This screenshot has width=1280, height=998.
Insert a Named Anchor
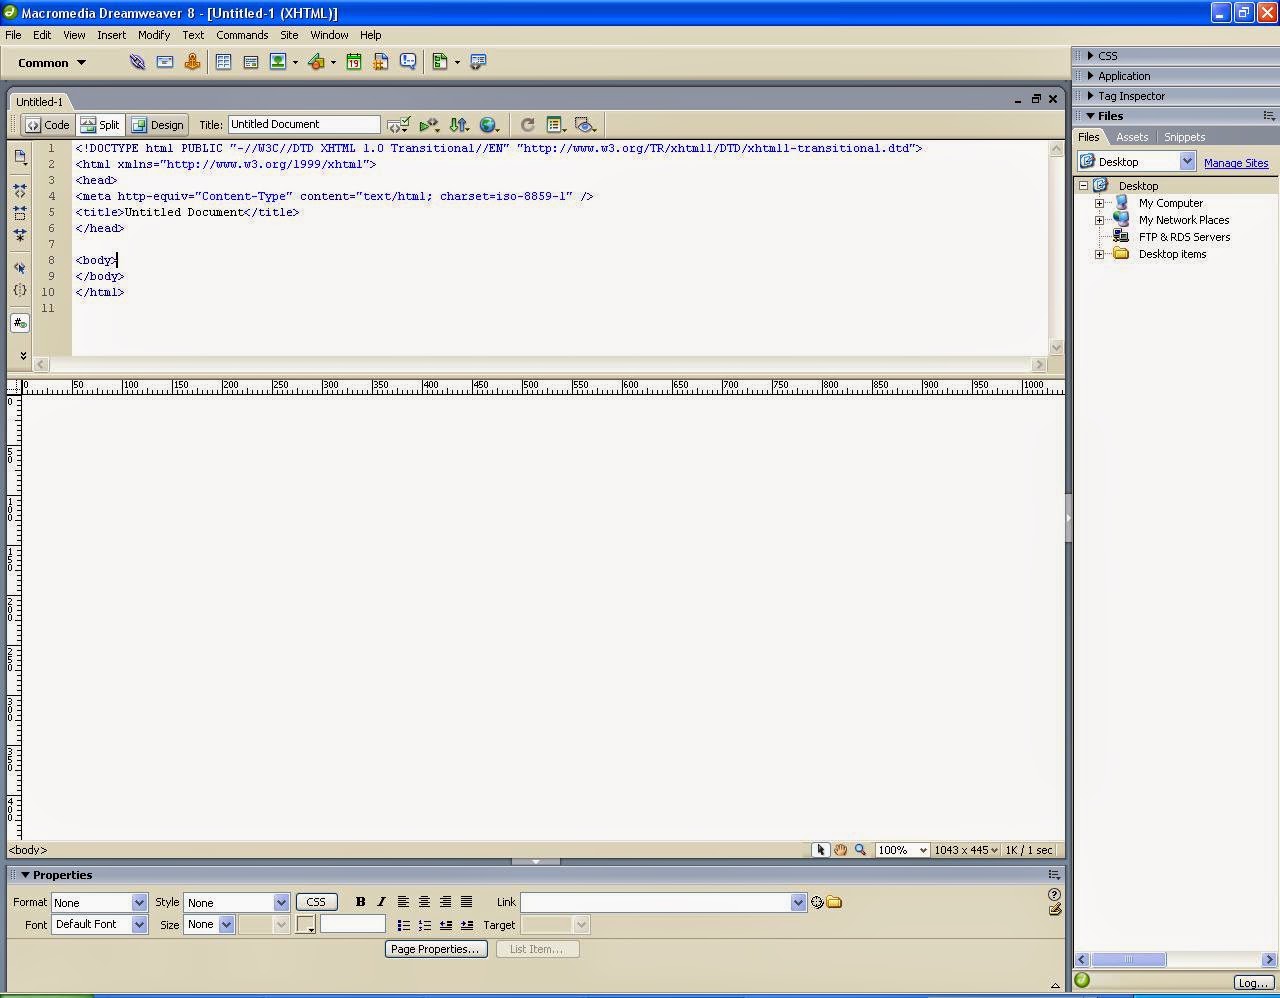click(x=192, y=62)
